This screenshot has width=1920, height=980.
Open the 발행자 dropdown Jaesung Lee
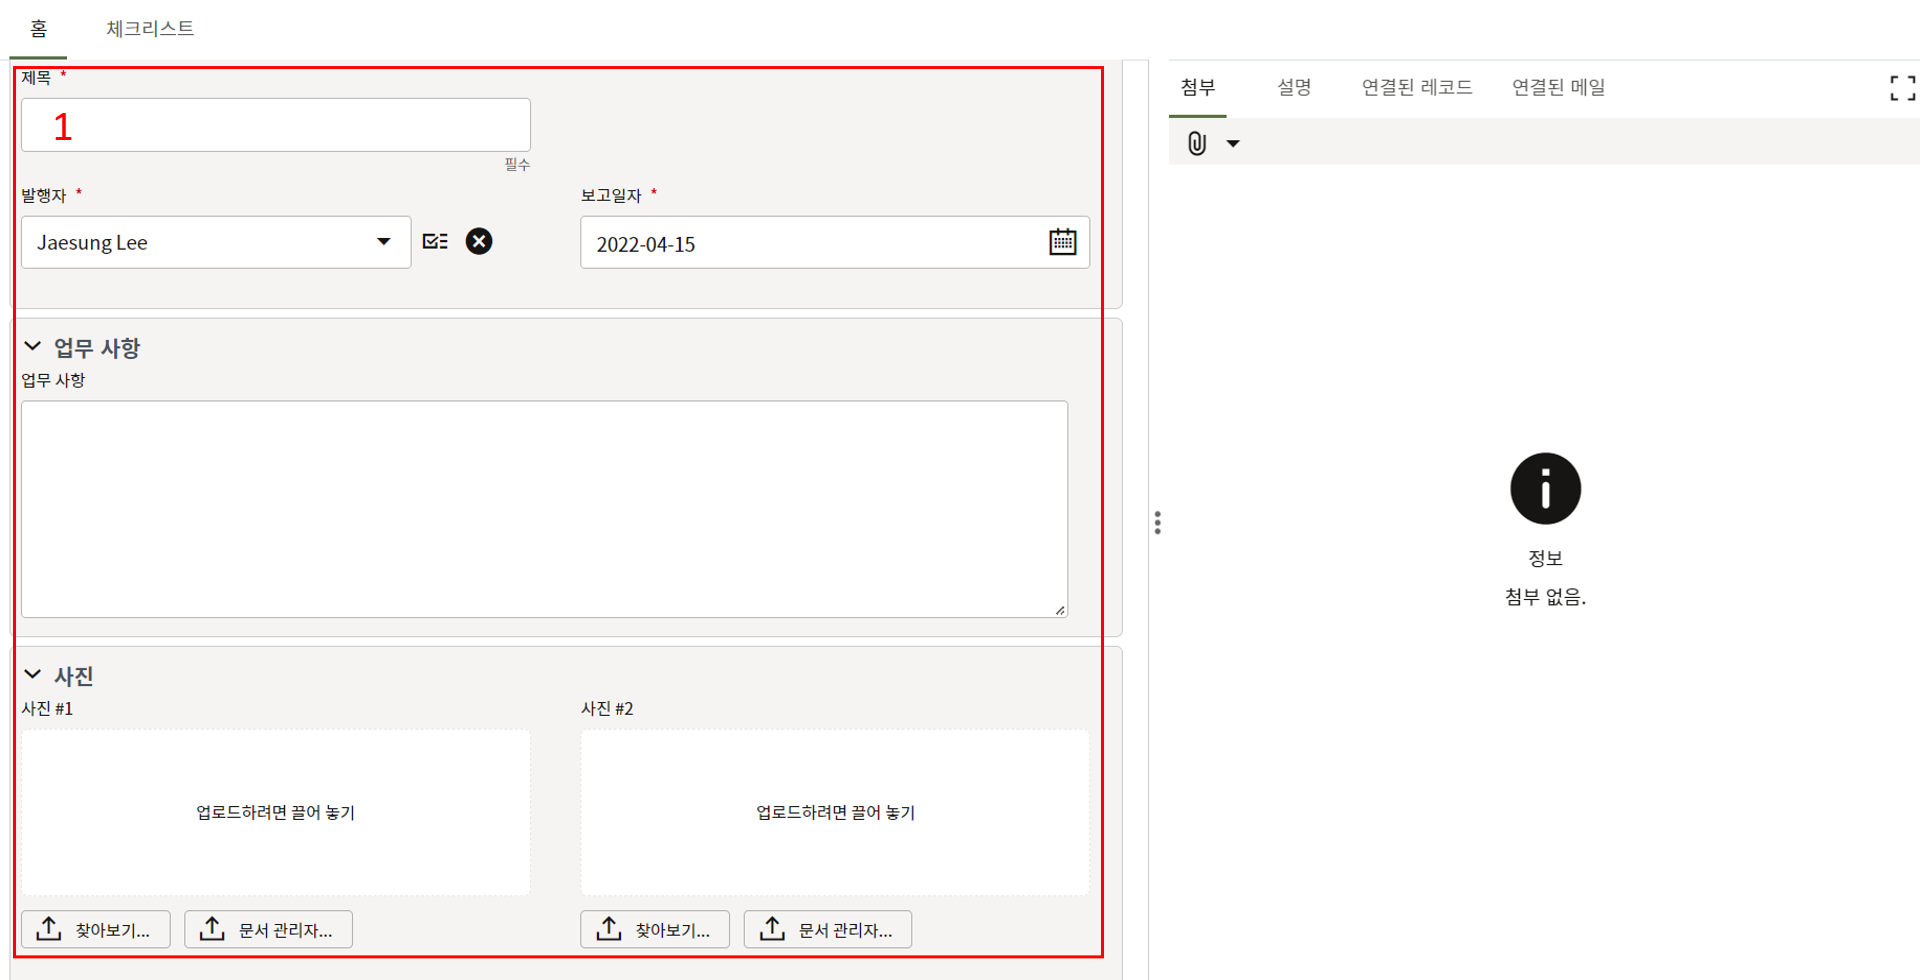(x=215, y=242)
